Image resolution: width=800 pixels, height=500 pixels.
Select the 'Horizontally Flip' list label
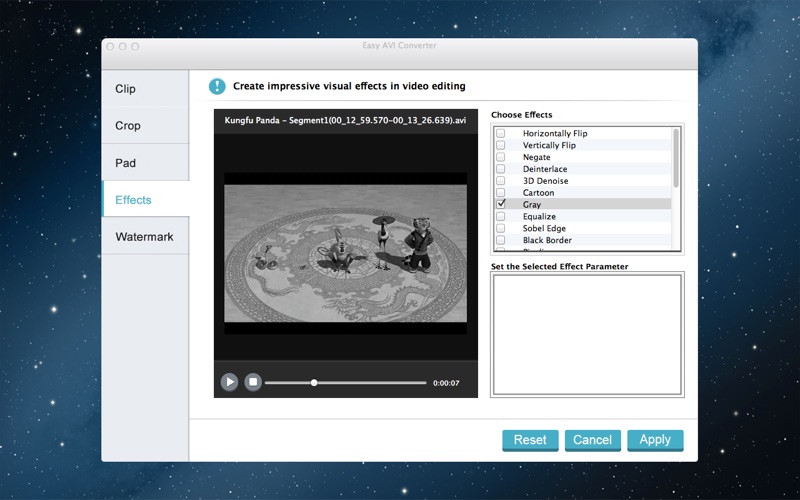(x=555, y=133)
